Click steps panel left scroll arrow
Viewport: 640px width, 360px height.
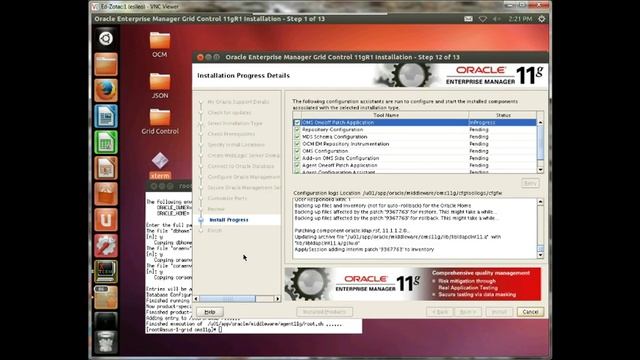[x=196, y=299]
